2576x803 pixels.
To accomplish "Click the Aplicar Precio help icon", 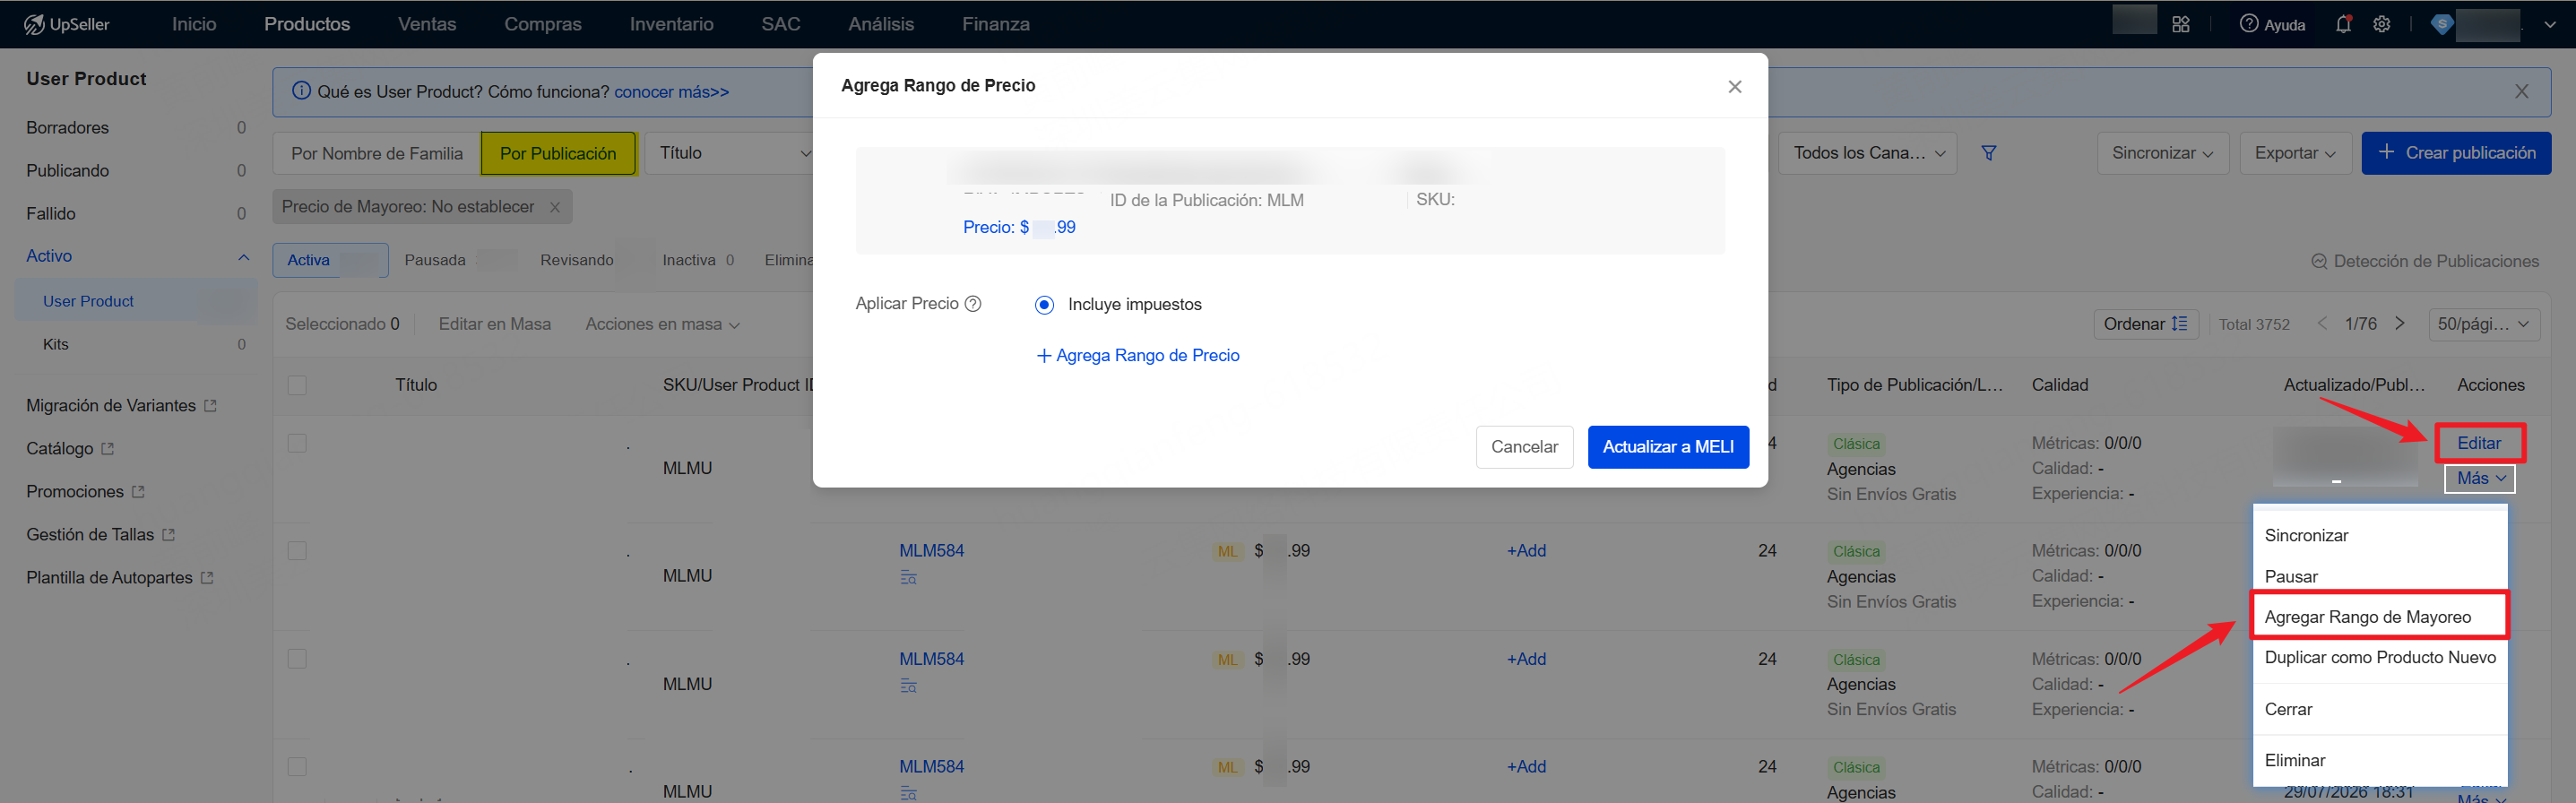I will (973, 303).
